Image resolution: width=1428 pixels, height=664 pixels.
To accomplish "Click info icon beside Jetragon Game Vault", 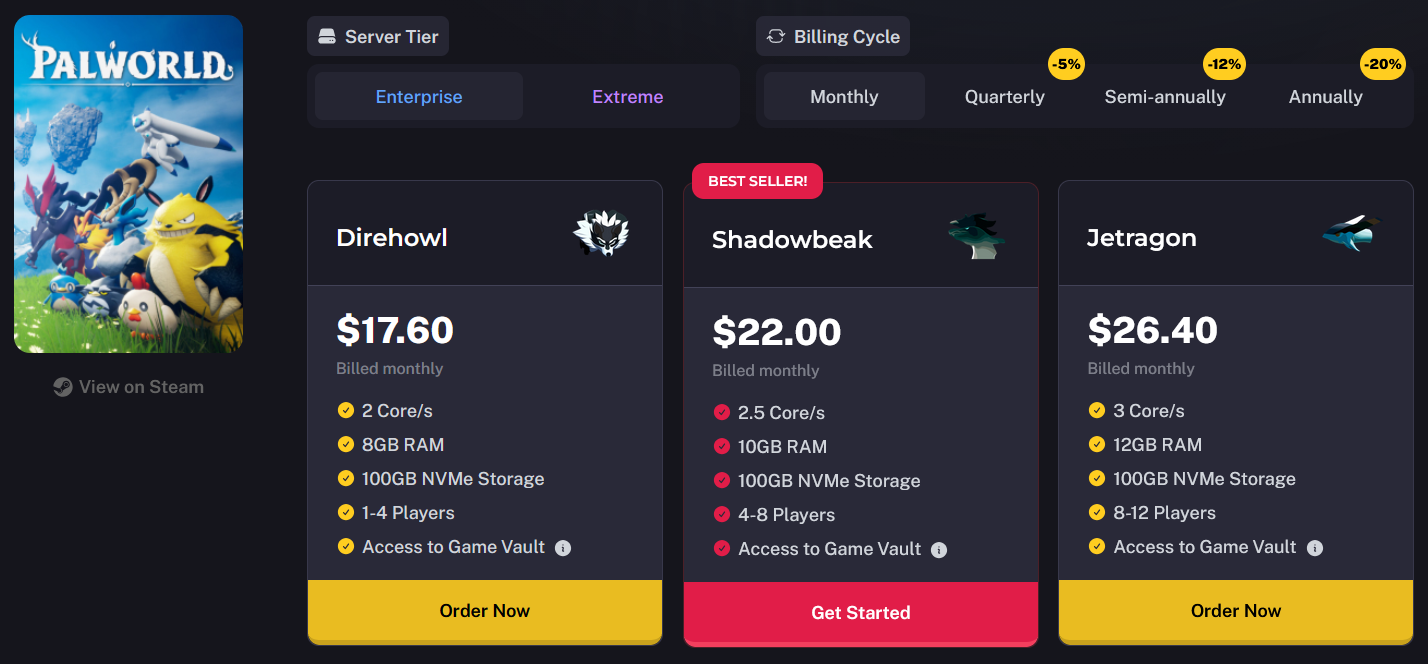I will 1315,548.
